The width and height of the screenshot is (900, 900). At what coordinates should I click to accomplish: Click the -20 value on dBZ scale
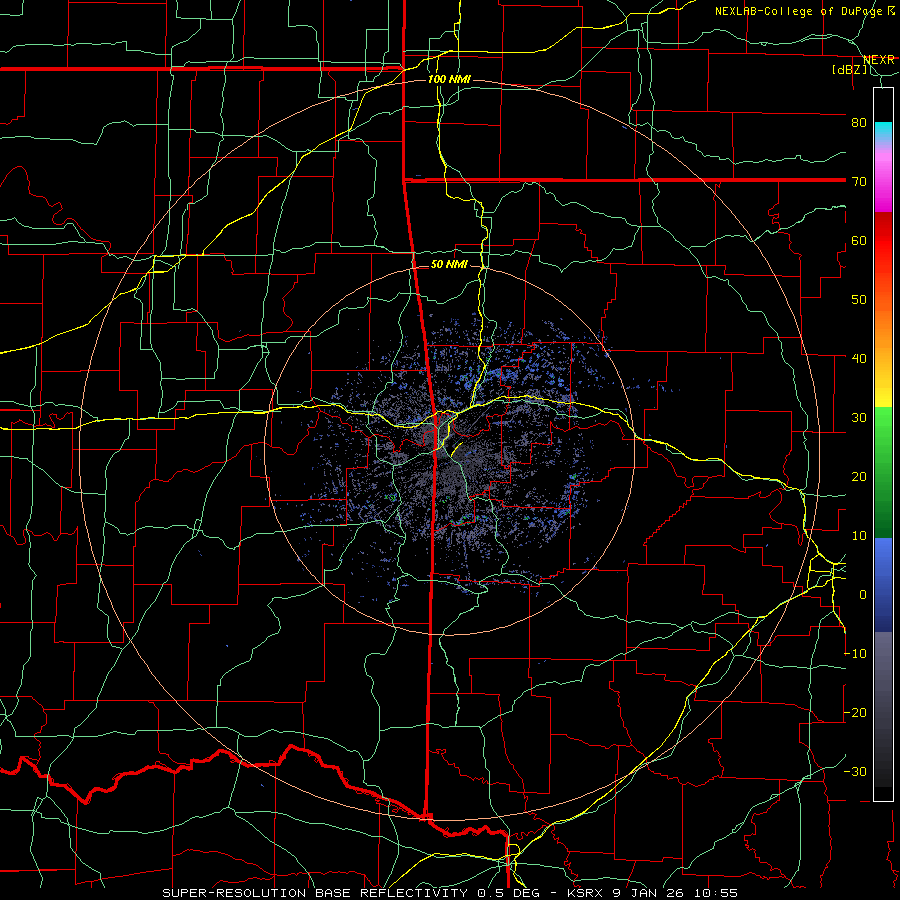coord(855,712)
